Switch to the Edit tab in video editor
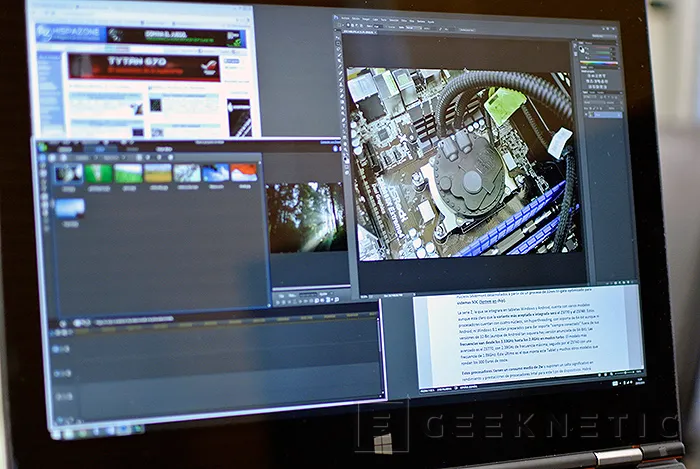Screen dimensions: 700x469 click(x=100, y=148)
